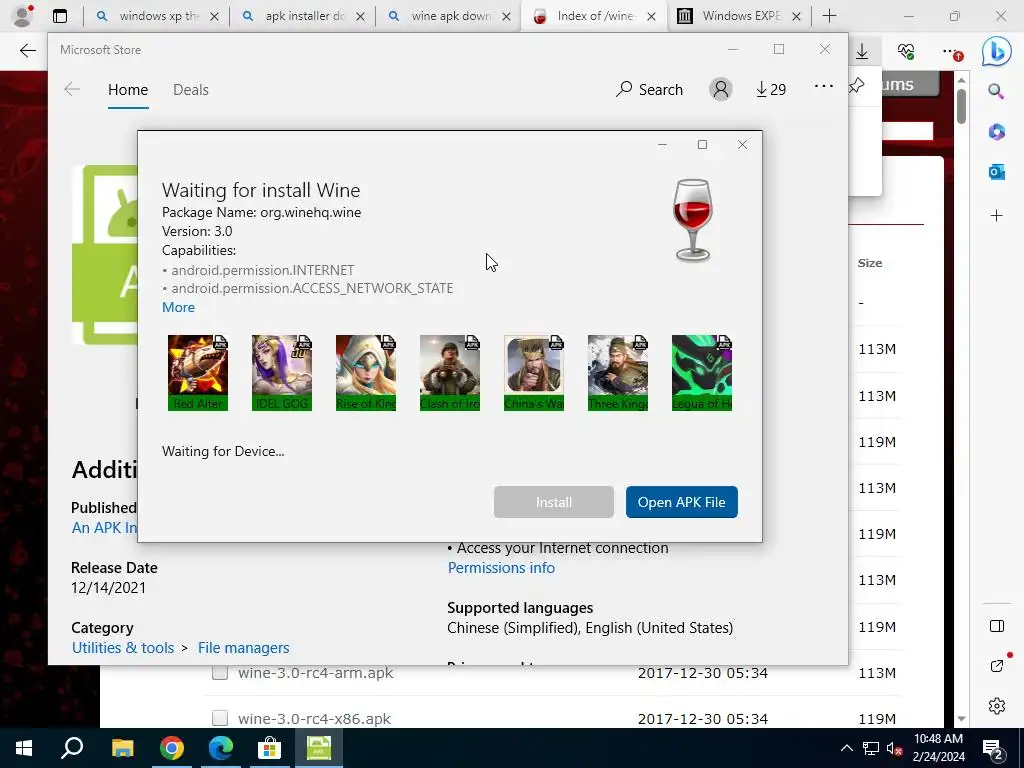
Task: Open the Permissions info link
Action: 501,568
